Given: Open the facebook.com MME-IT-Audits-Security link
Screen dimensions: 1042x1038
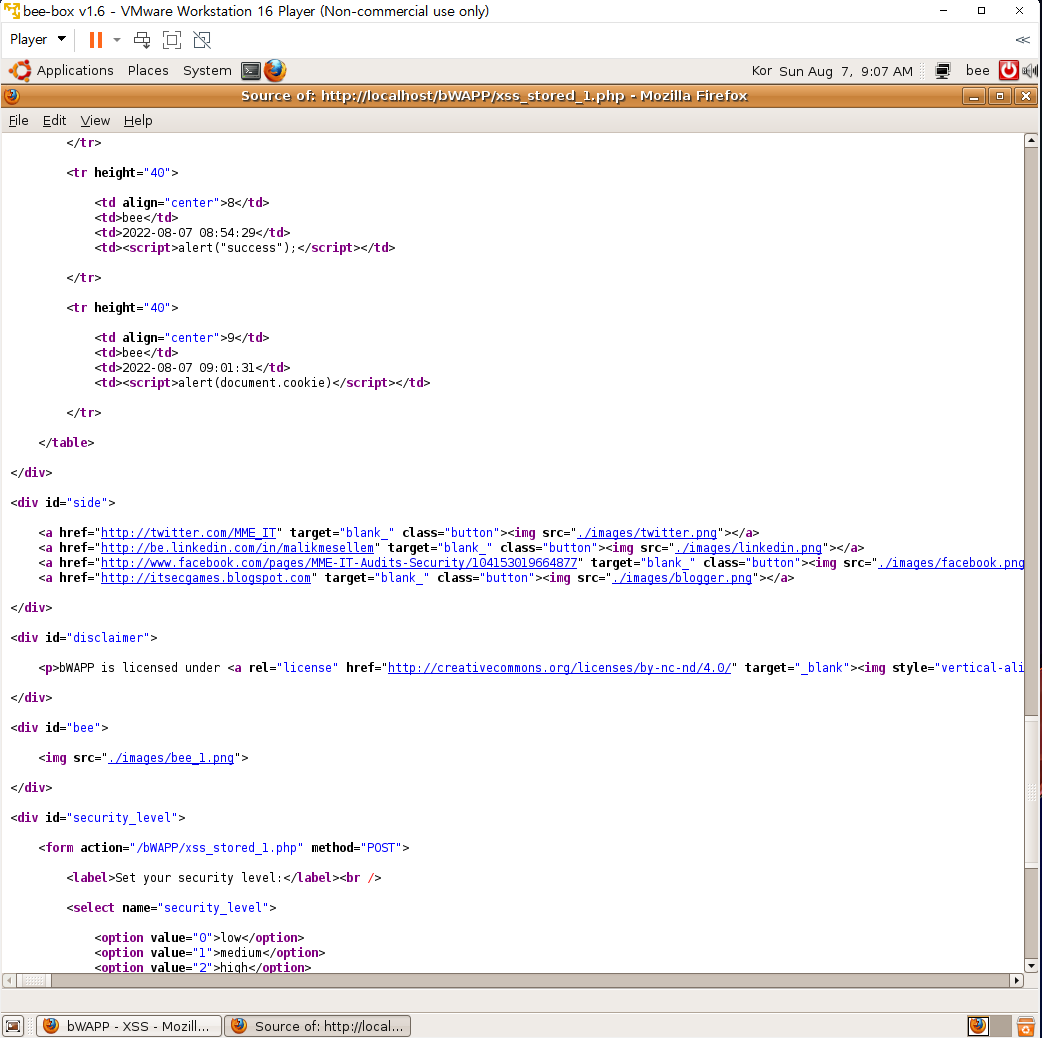Looking at the screenshot, I should click(339, 563).
